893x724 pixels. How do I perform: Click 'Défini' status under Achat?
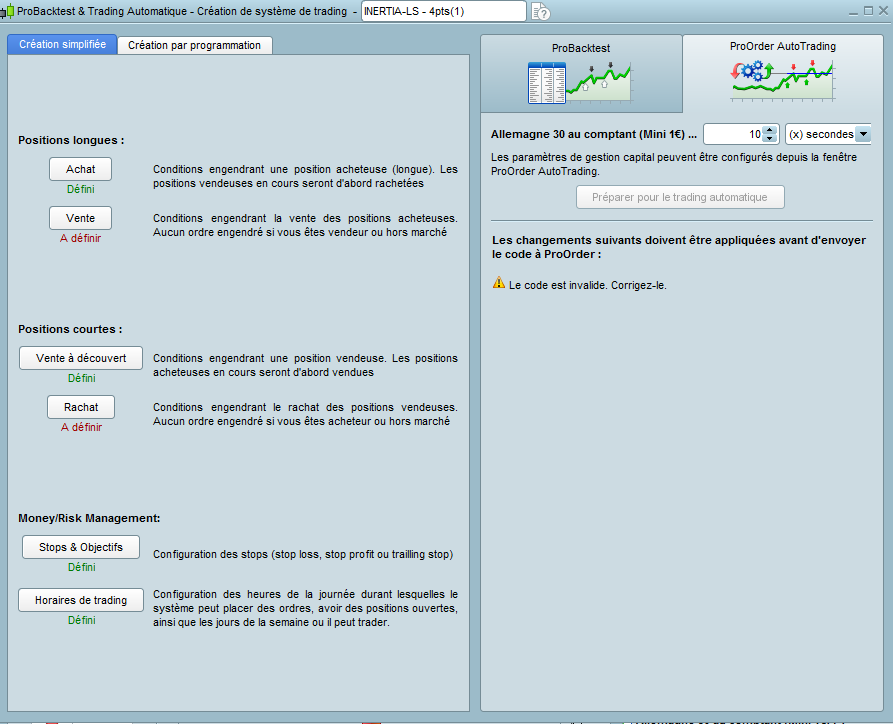point(81,189)
